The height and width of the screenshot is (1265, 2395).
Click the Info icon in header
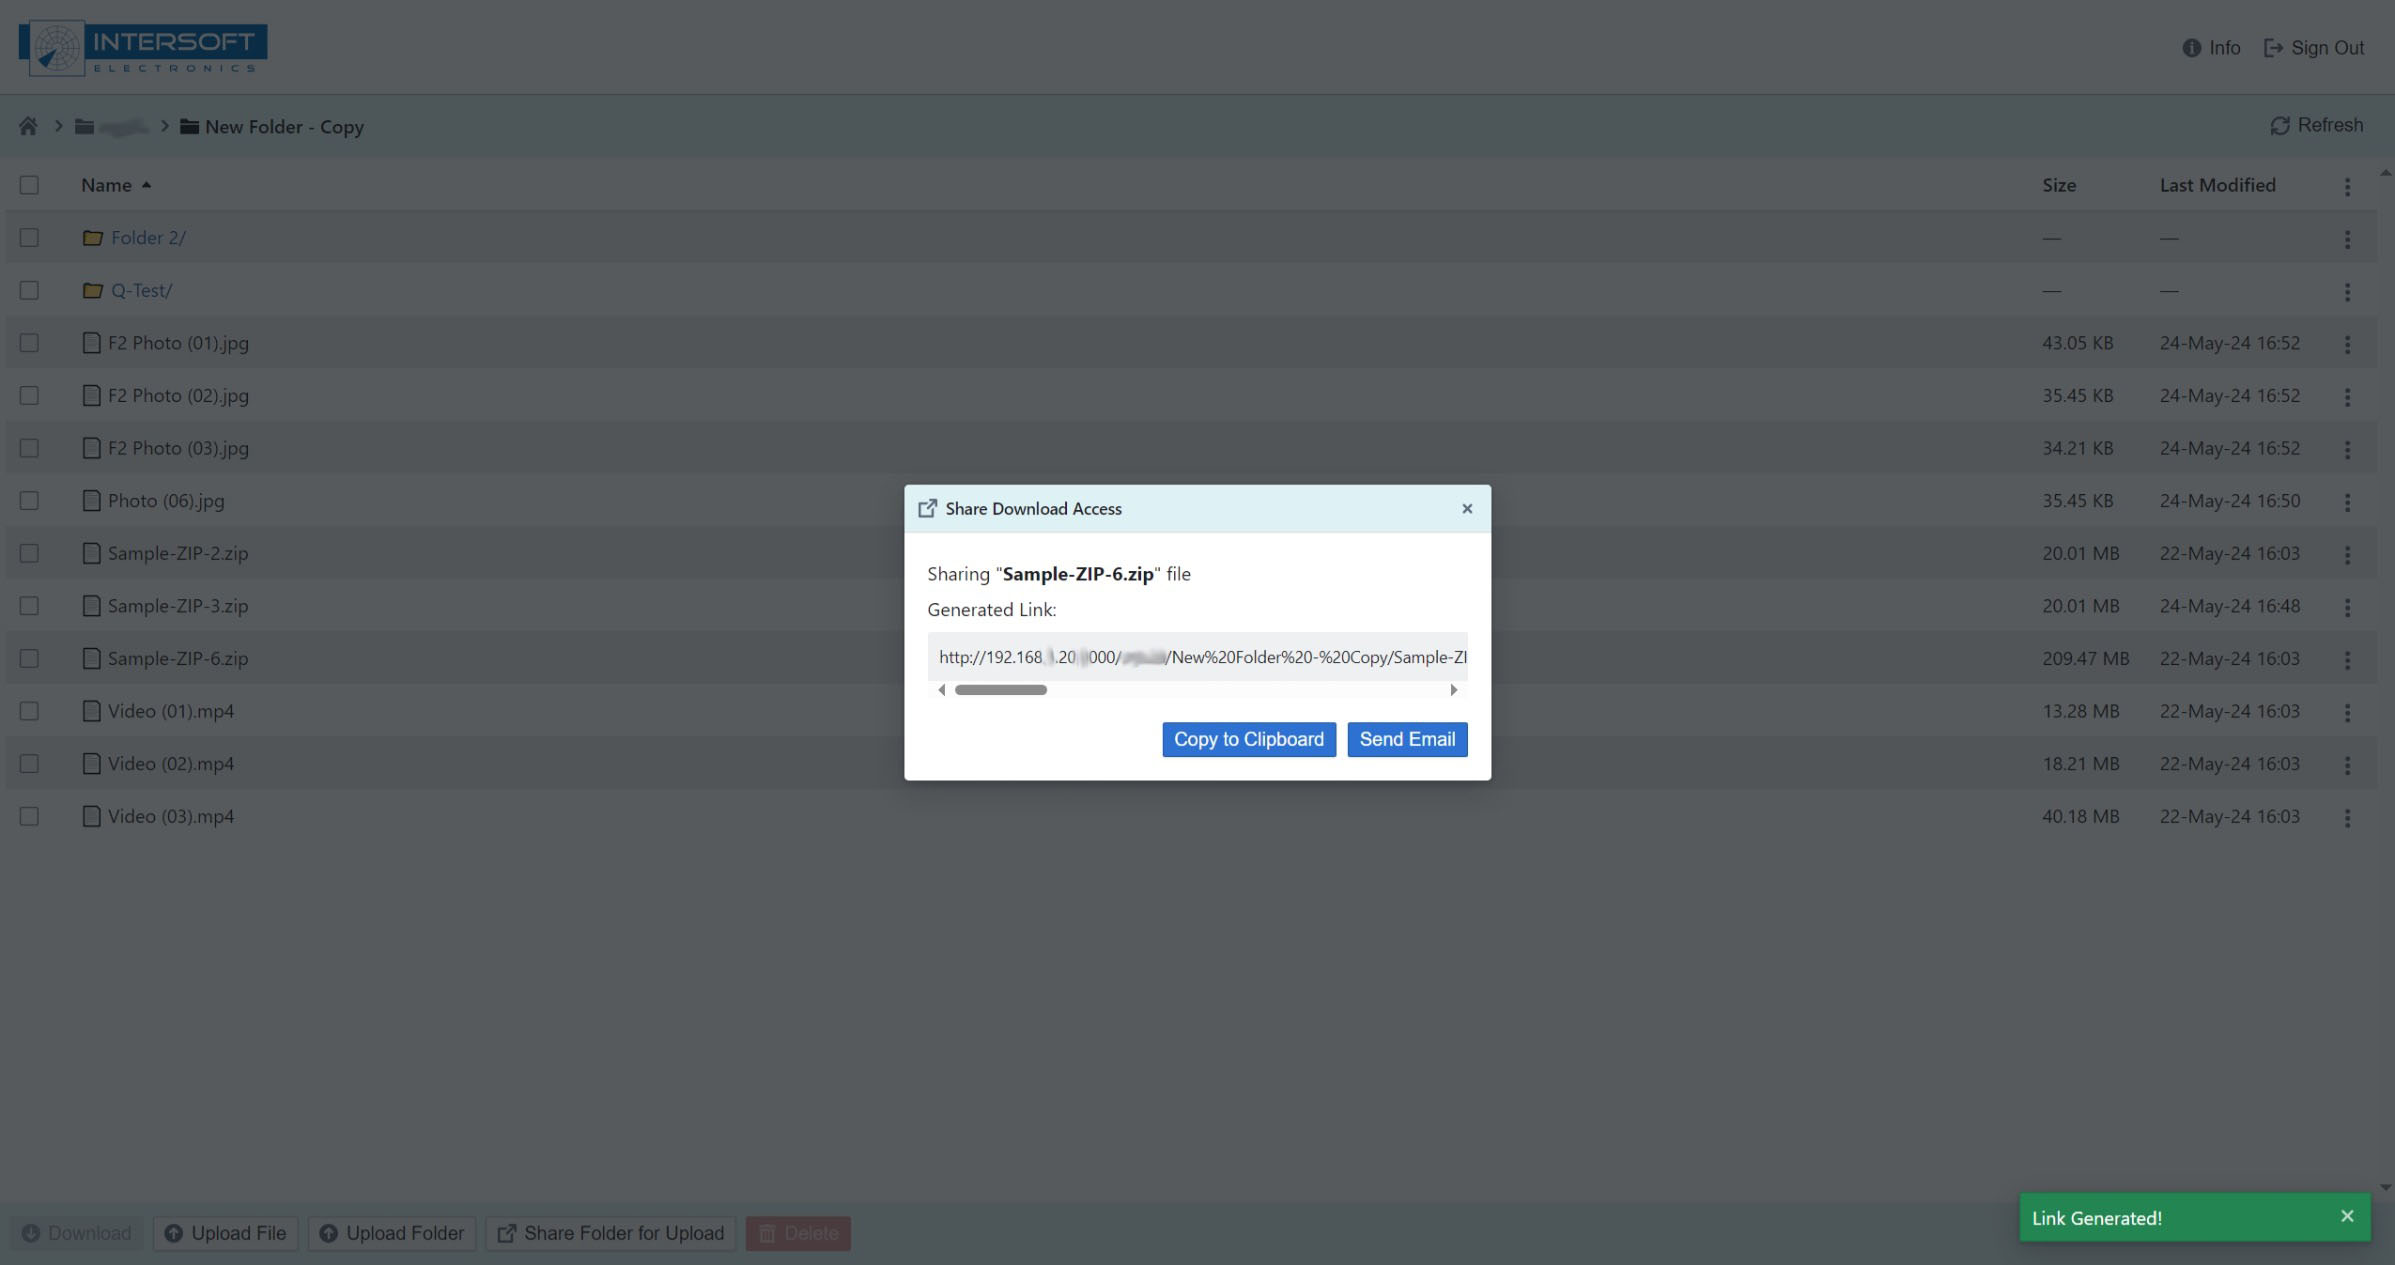point(2191,48)
